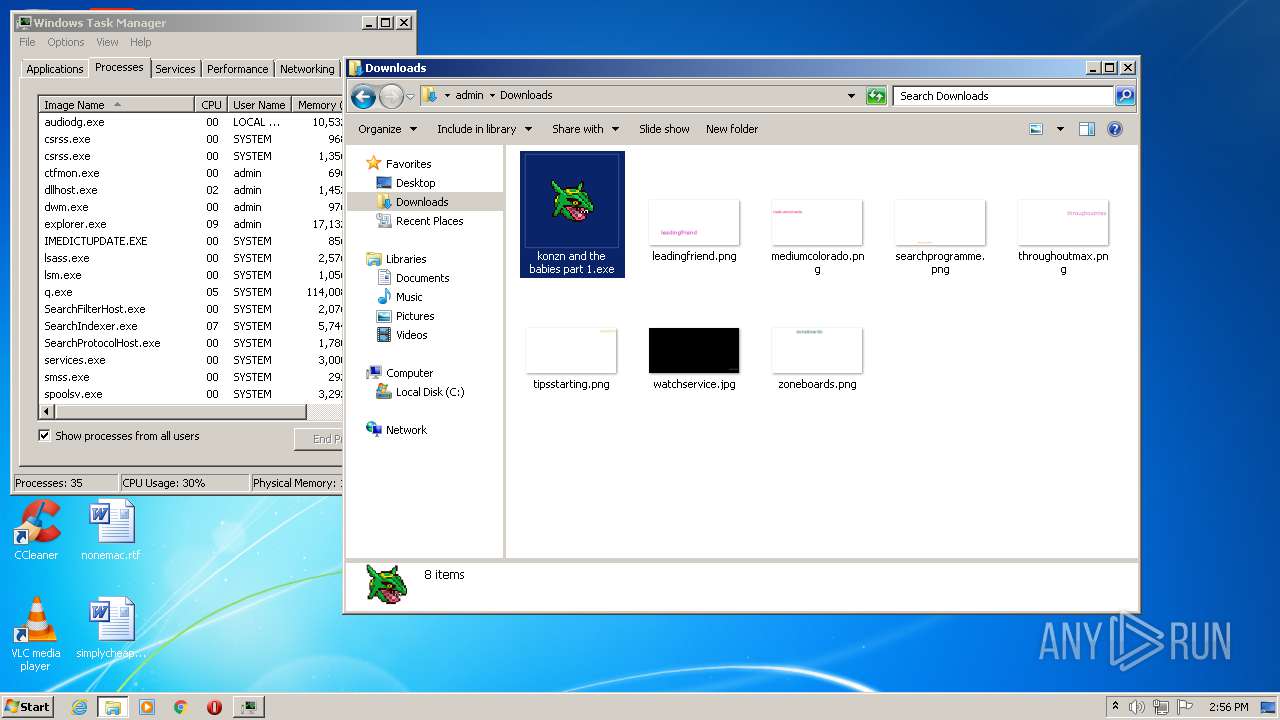Open CCleaner desktop shortcut

[x=36, y=531]
